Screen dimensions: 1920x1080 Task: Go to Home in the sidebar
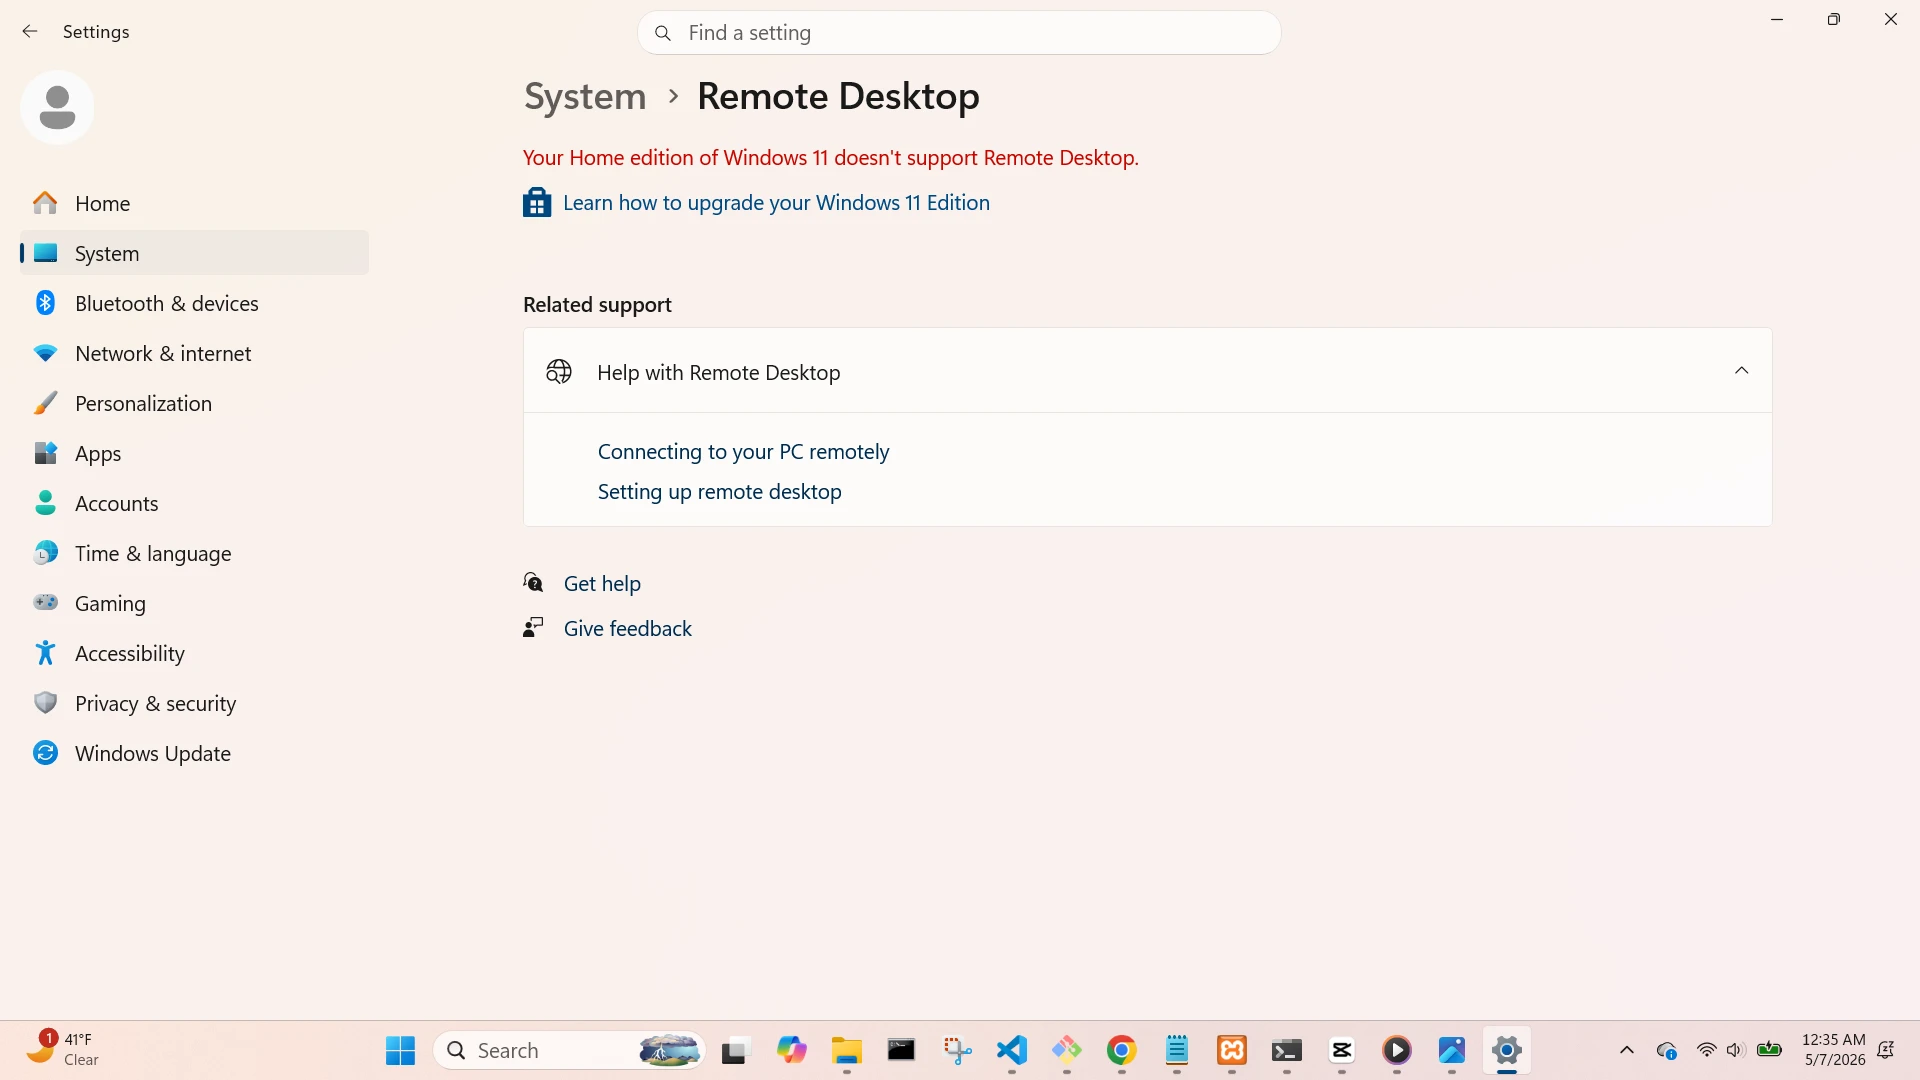(194, 203)
